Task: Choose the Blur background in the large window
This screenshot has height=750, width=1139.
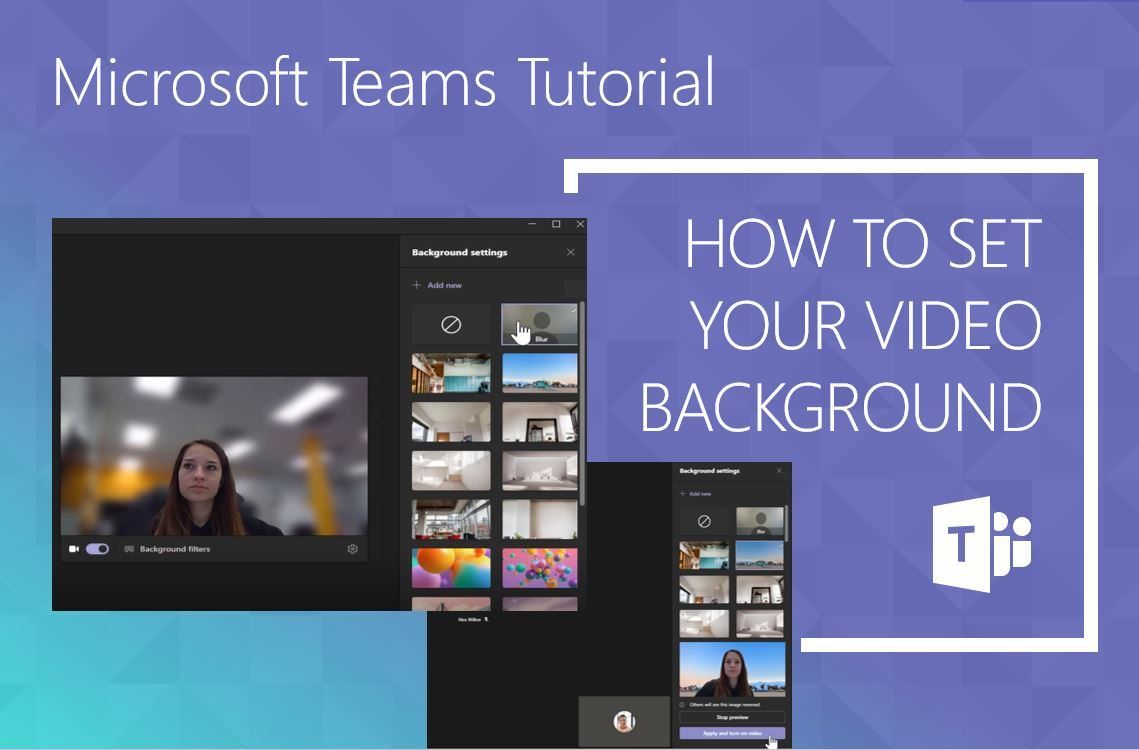Action: click(540, 324)
